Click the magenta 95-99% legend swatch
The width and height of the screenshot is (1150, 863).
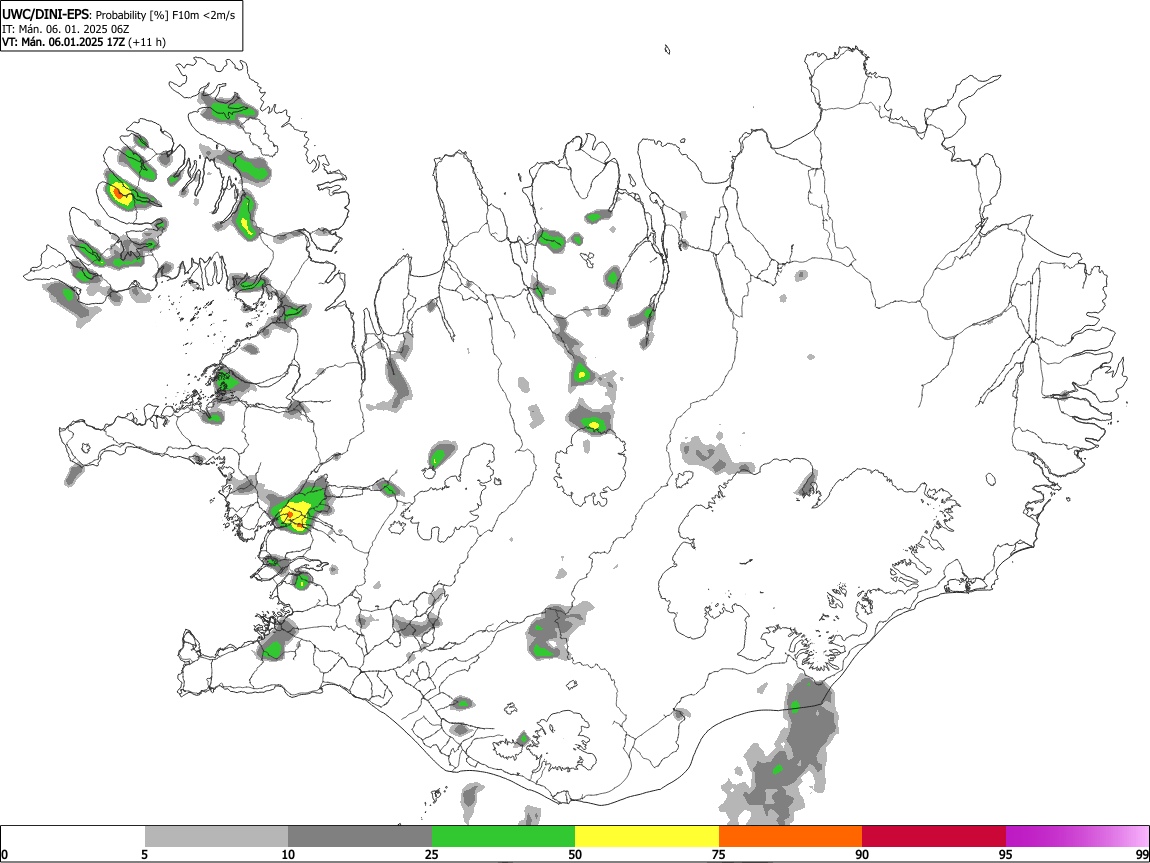[1077, 837]
